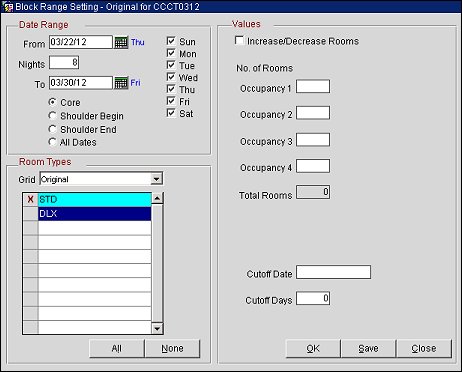Click the To date field 03/30/12
Image resolution: width=462 pixels, height=372 pixels.
81,83
